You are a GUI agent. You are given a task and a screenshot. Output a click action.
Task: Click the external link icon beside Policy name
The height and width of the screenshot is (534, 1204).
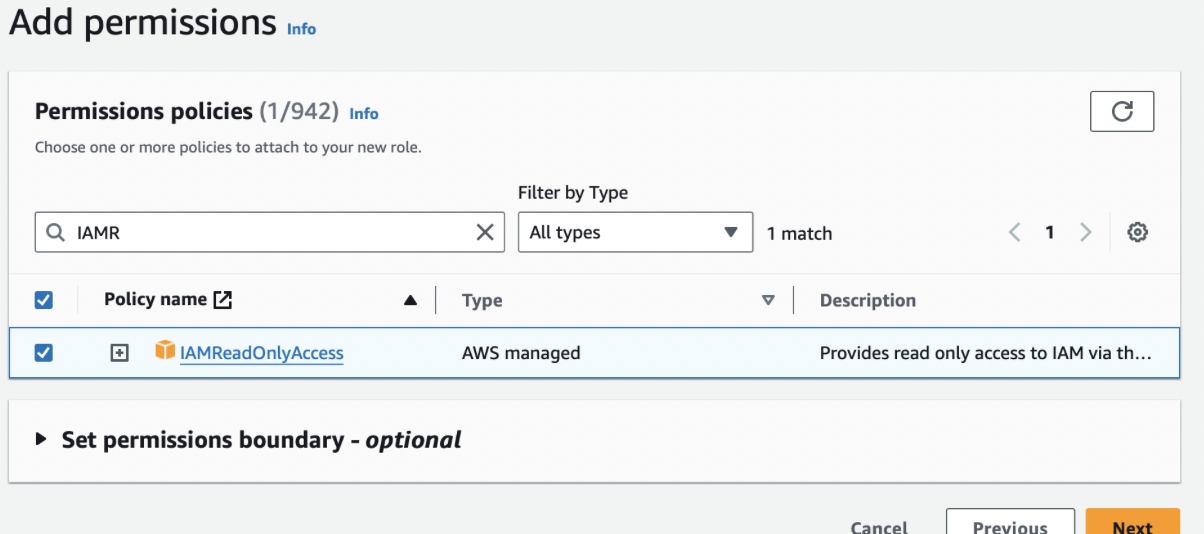(223, 299)
